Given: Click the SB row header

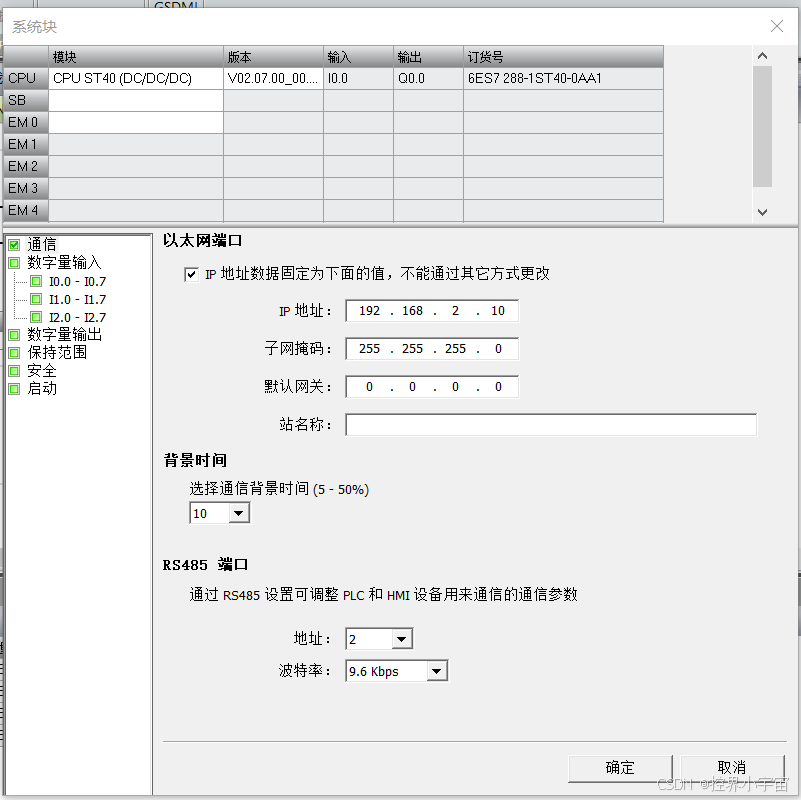Looking at the screenshot, I should pos(26,100).
